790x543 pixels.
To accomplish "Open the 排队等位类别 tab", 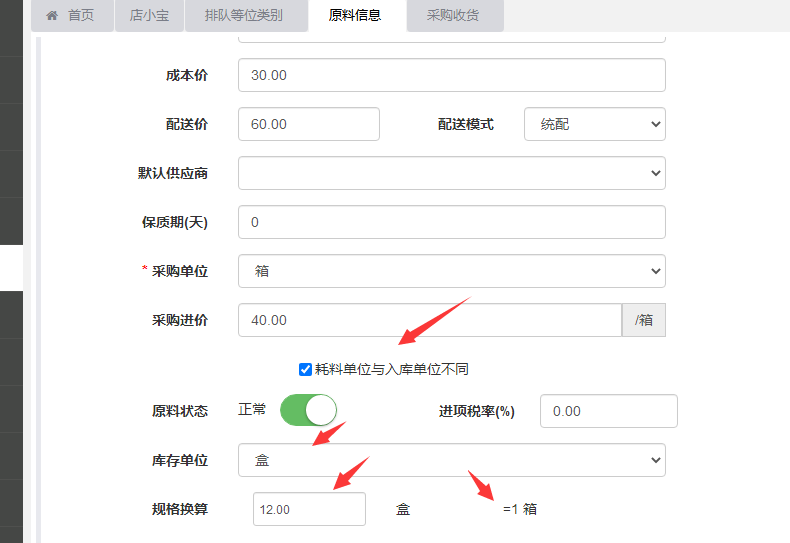I will 243,16.
